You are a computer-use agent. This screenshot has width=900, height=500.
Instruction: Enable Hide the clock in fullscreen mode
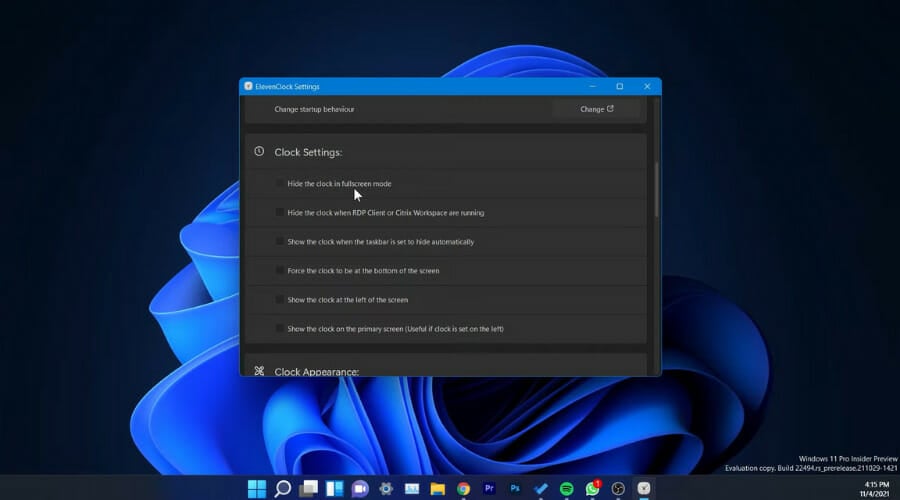tap(280, 184)
